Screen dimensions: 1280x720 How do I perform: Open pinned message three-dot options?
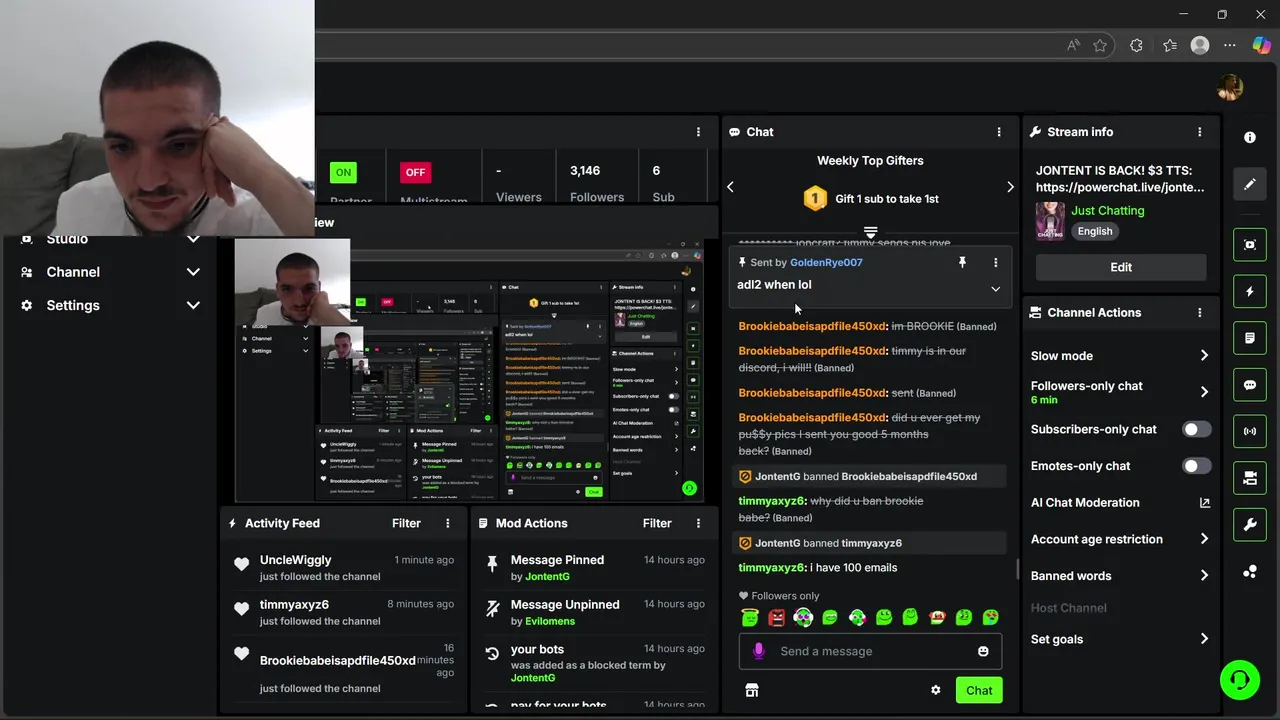[995, 262]
